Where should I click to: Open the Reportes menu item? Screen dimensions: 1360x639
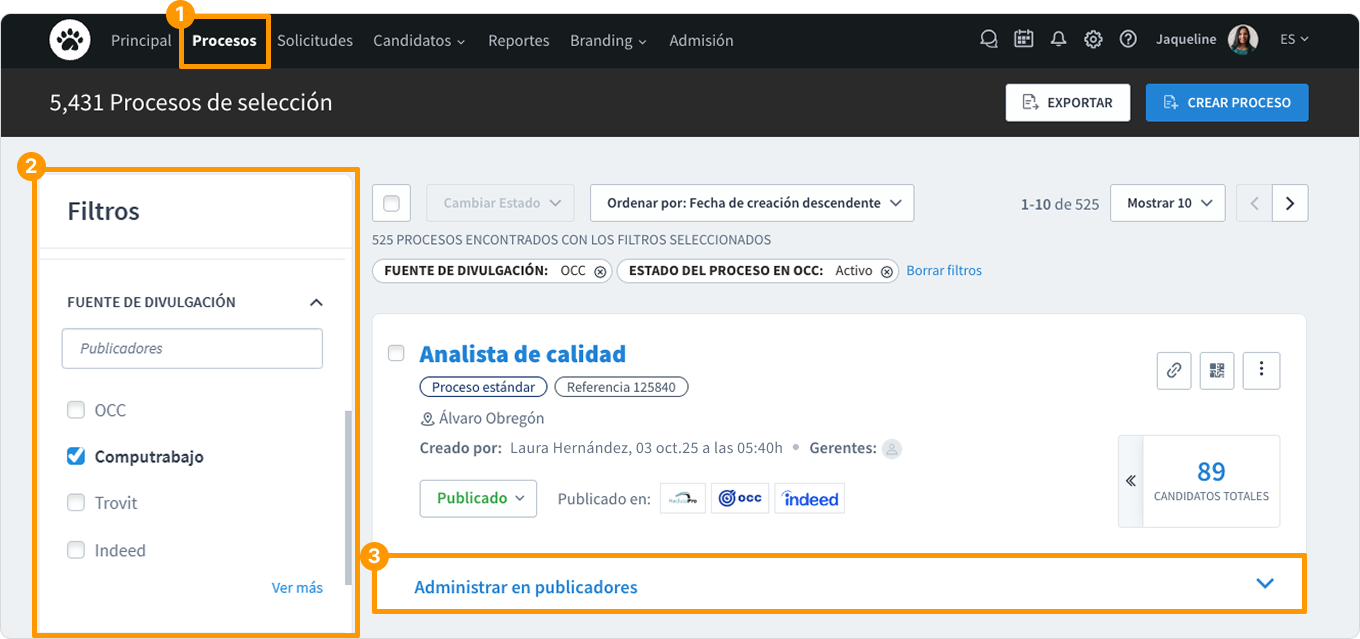(518, 40)
